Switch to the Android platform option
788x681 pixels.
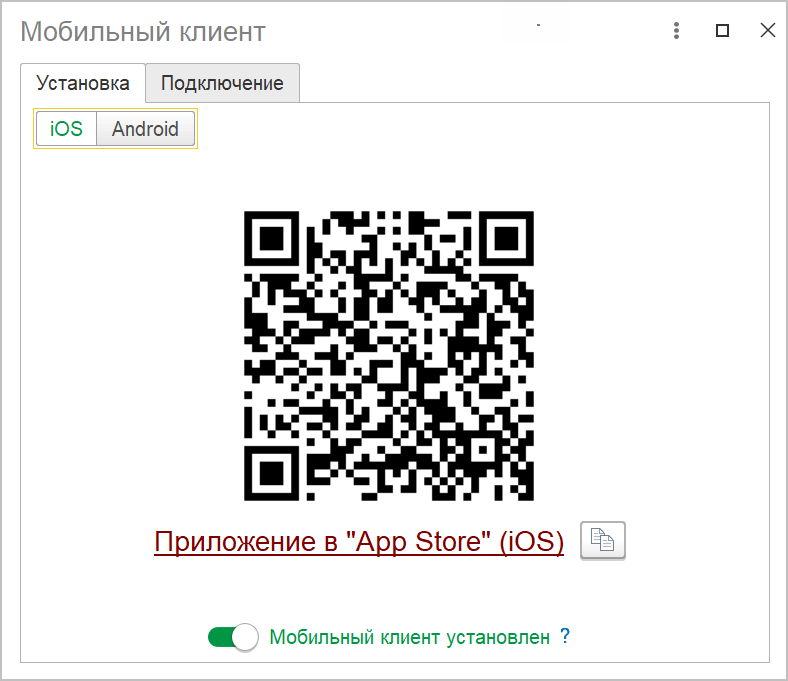click(x=145, y=129)
